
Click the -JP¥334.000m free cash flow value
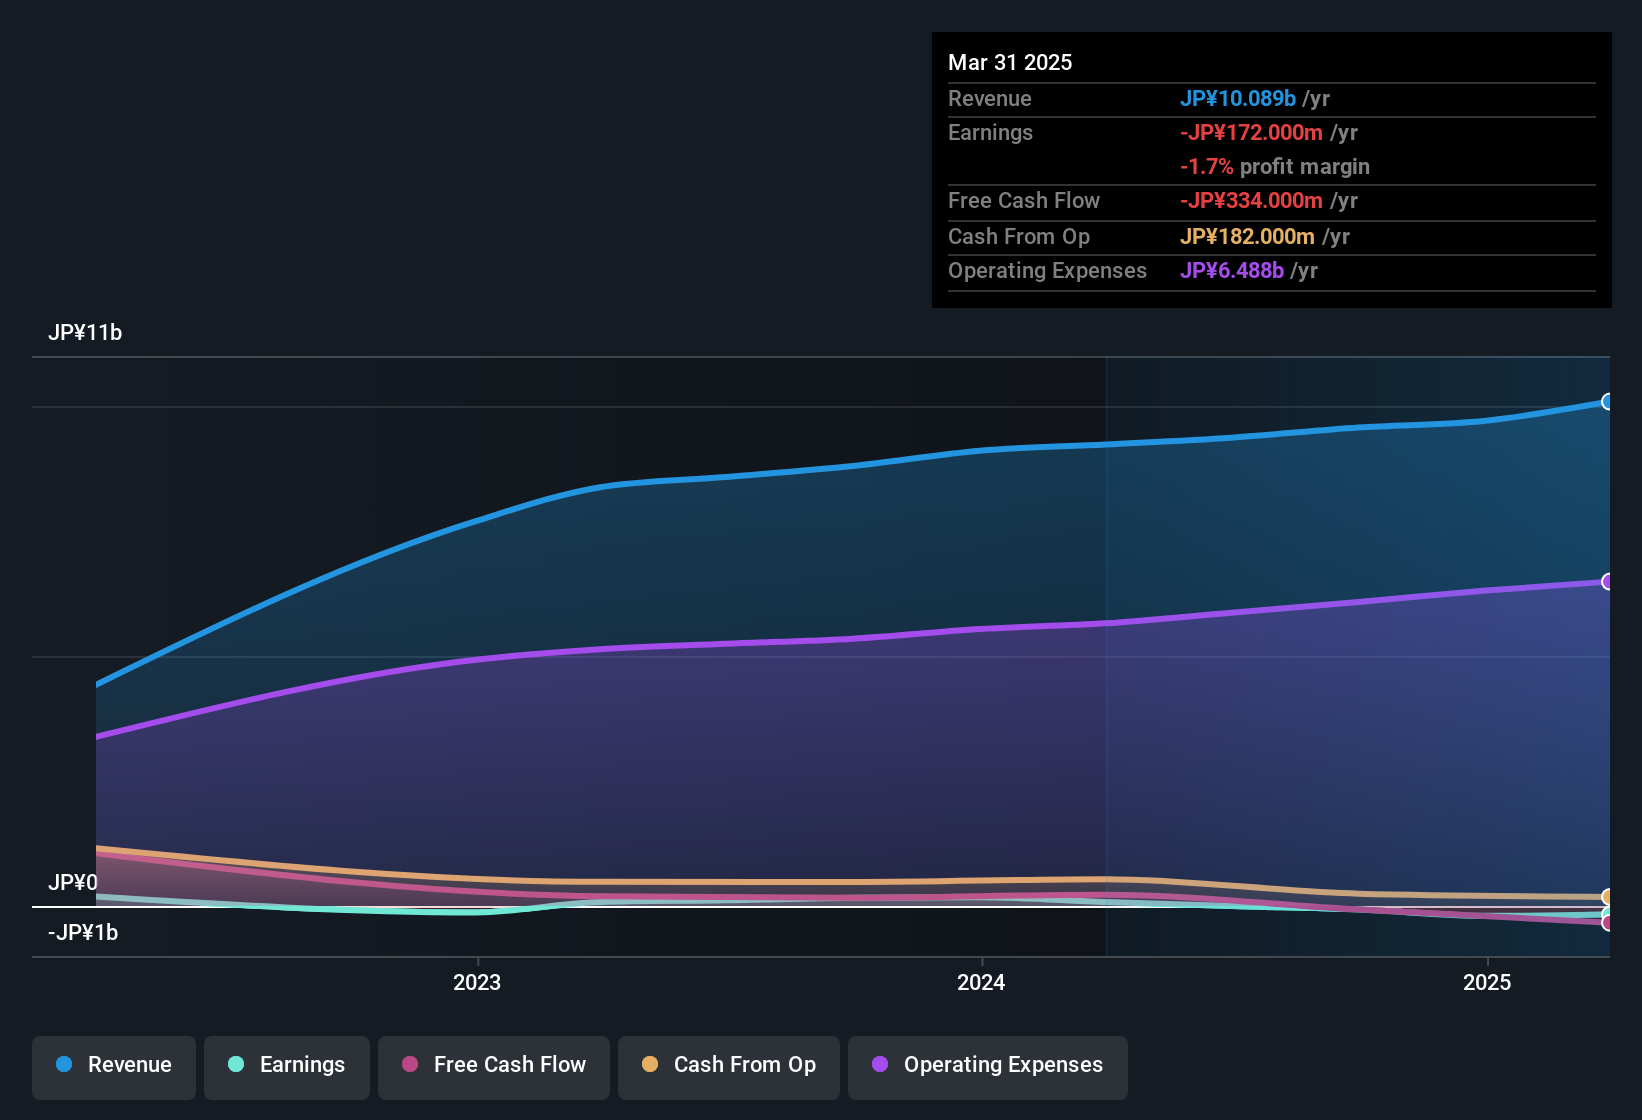(x=1251, y=201)
